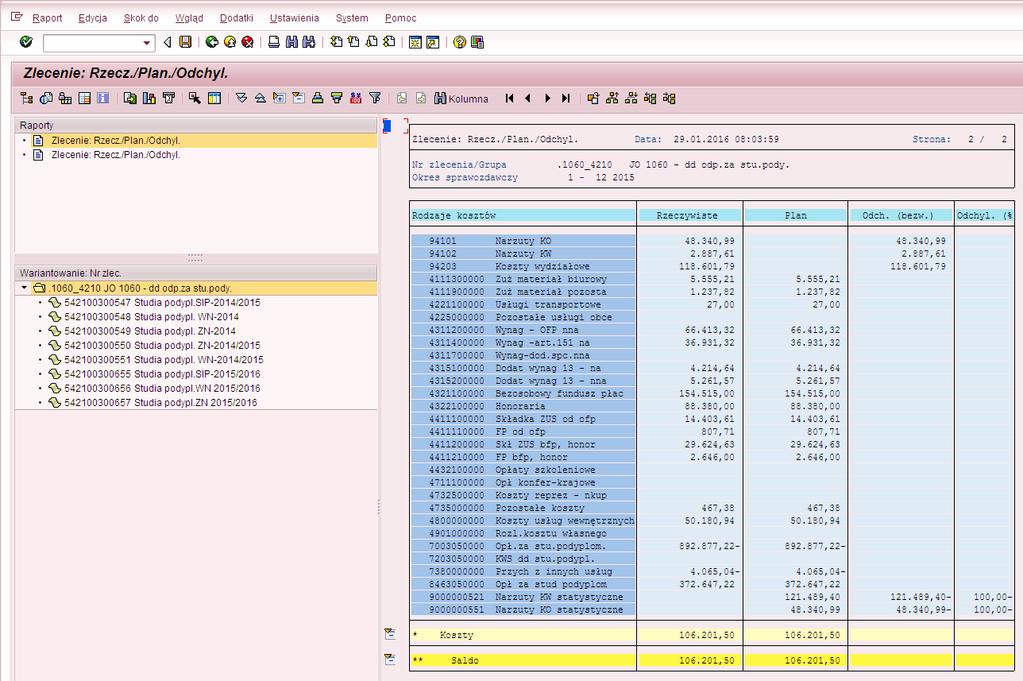The width and height of the screenshot is (1023, 681).
Task: Click the Customize local layout icon
Action: point(477,42)
